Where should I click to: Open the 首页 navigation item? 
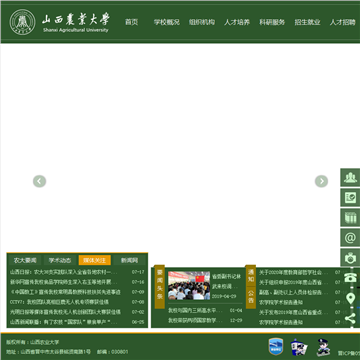tap(131, 22)
